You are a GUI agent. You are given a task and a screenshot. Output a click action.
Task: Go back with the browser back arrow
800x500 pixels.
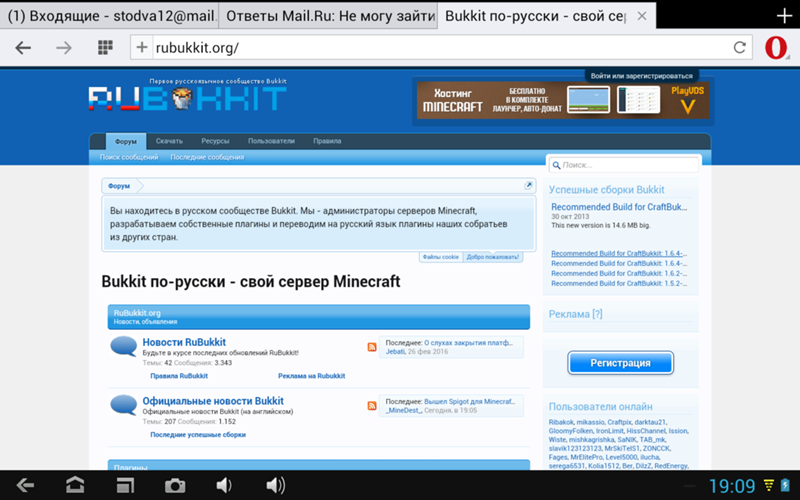pos(23,48)
